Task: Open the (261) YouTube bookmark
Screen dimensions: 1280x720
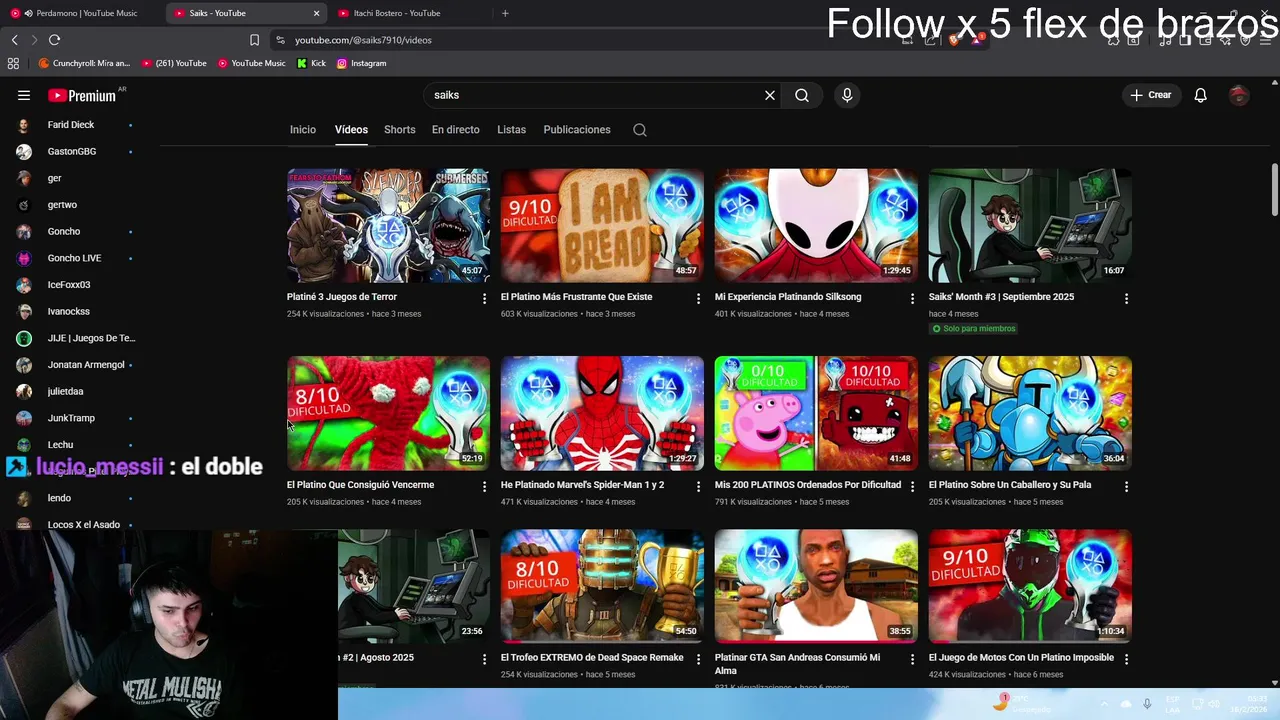Action: (x=174, y=63)
